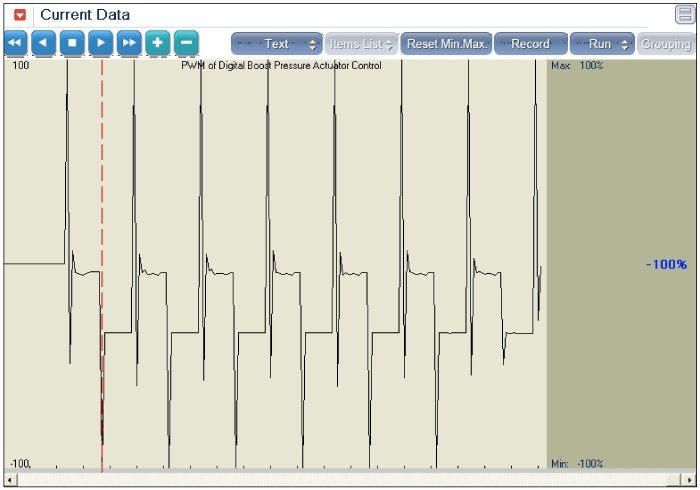
Task: Click the Reset Min.Max. button
Action: click(446, 44)
